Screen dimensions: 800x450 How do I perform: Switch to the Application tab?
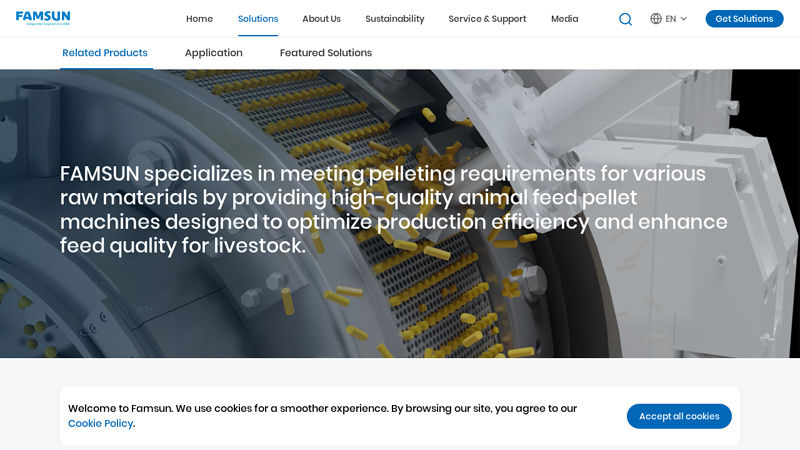(x=213, y=53)
